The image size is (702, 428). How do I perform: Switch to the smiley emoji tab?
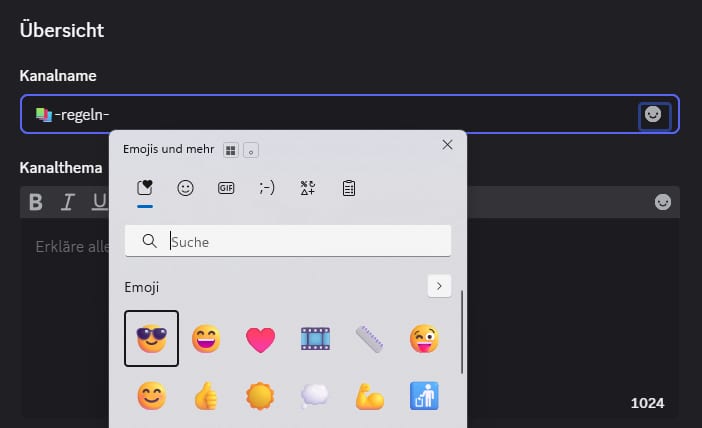pos(185,188)
